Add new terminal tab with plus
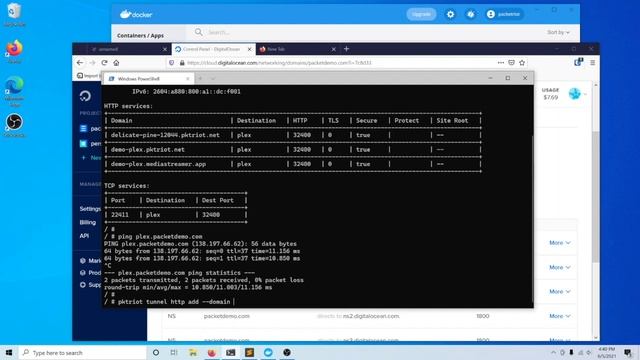 [x=200, y=79]
